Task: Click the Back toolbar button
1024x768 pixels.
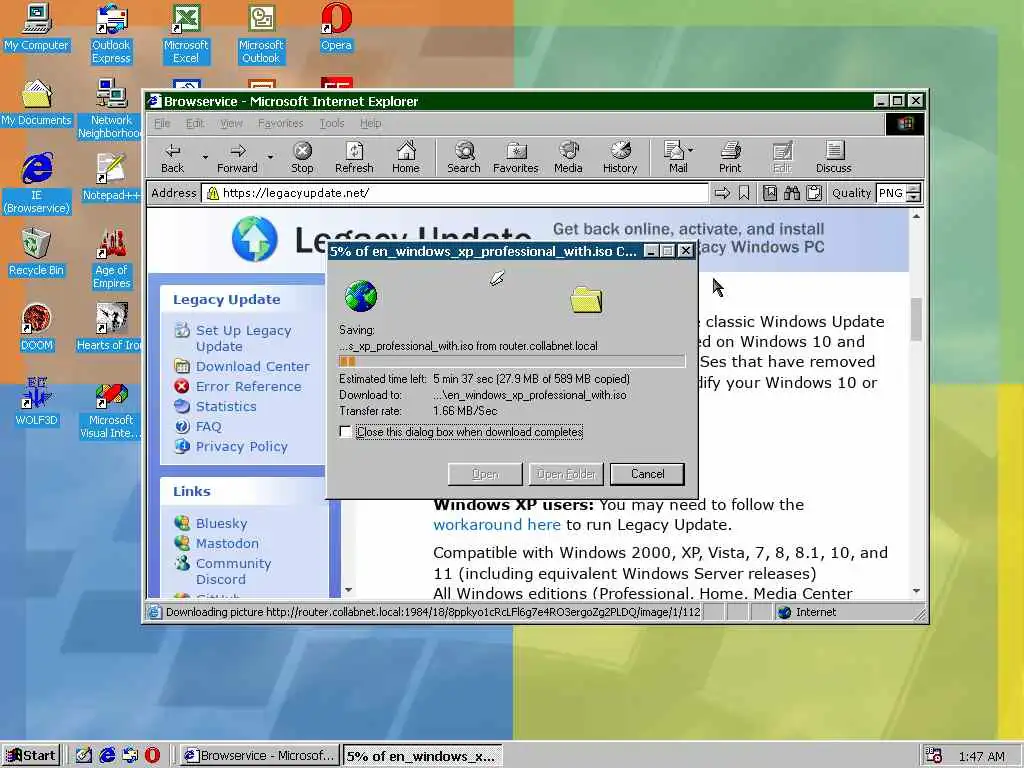Action: [x=172, y=157]
